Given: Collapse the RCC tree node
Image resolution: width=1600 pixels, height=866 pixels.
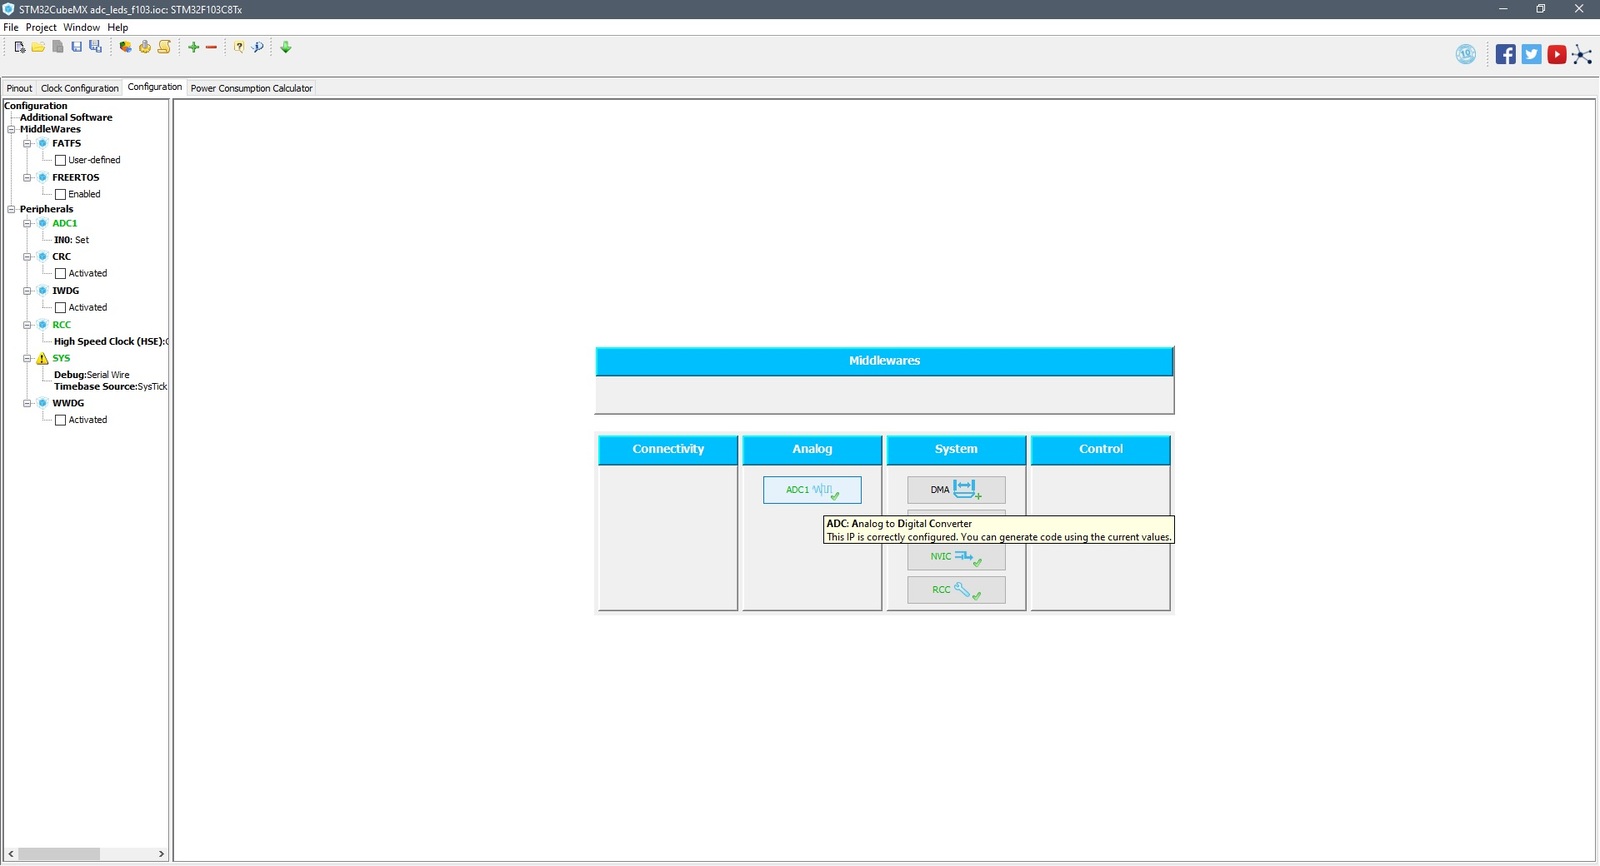Looking at the screenshot, I should (x=27, y=324).
